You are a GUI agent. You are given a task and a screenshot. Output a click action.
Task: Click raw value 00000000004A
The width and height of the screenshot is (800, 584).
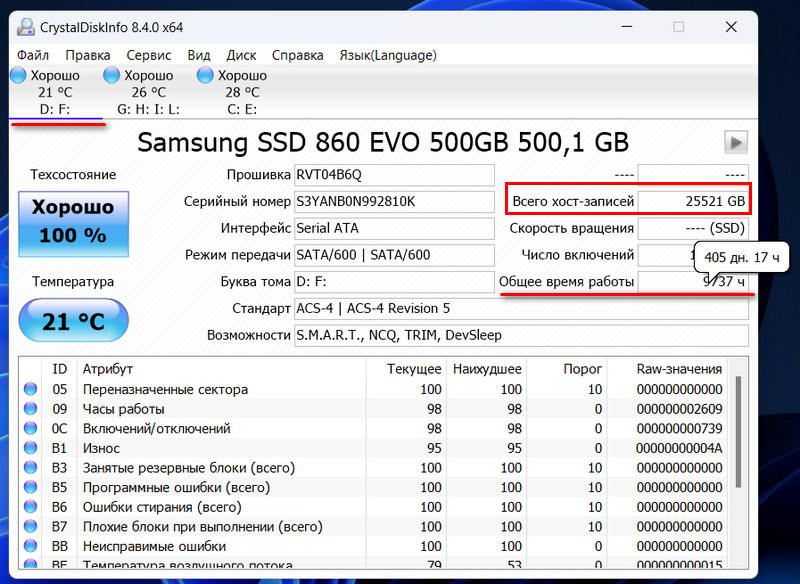click(x=679, y=448)
